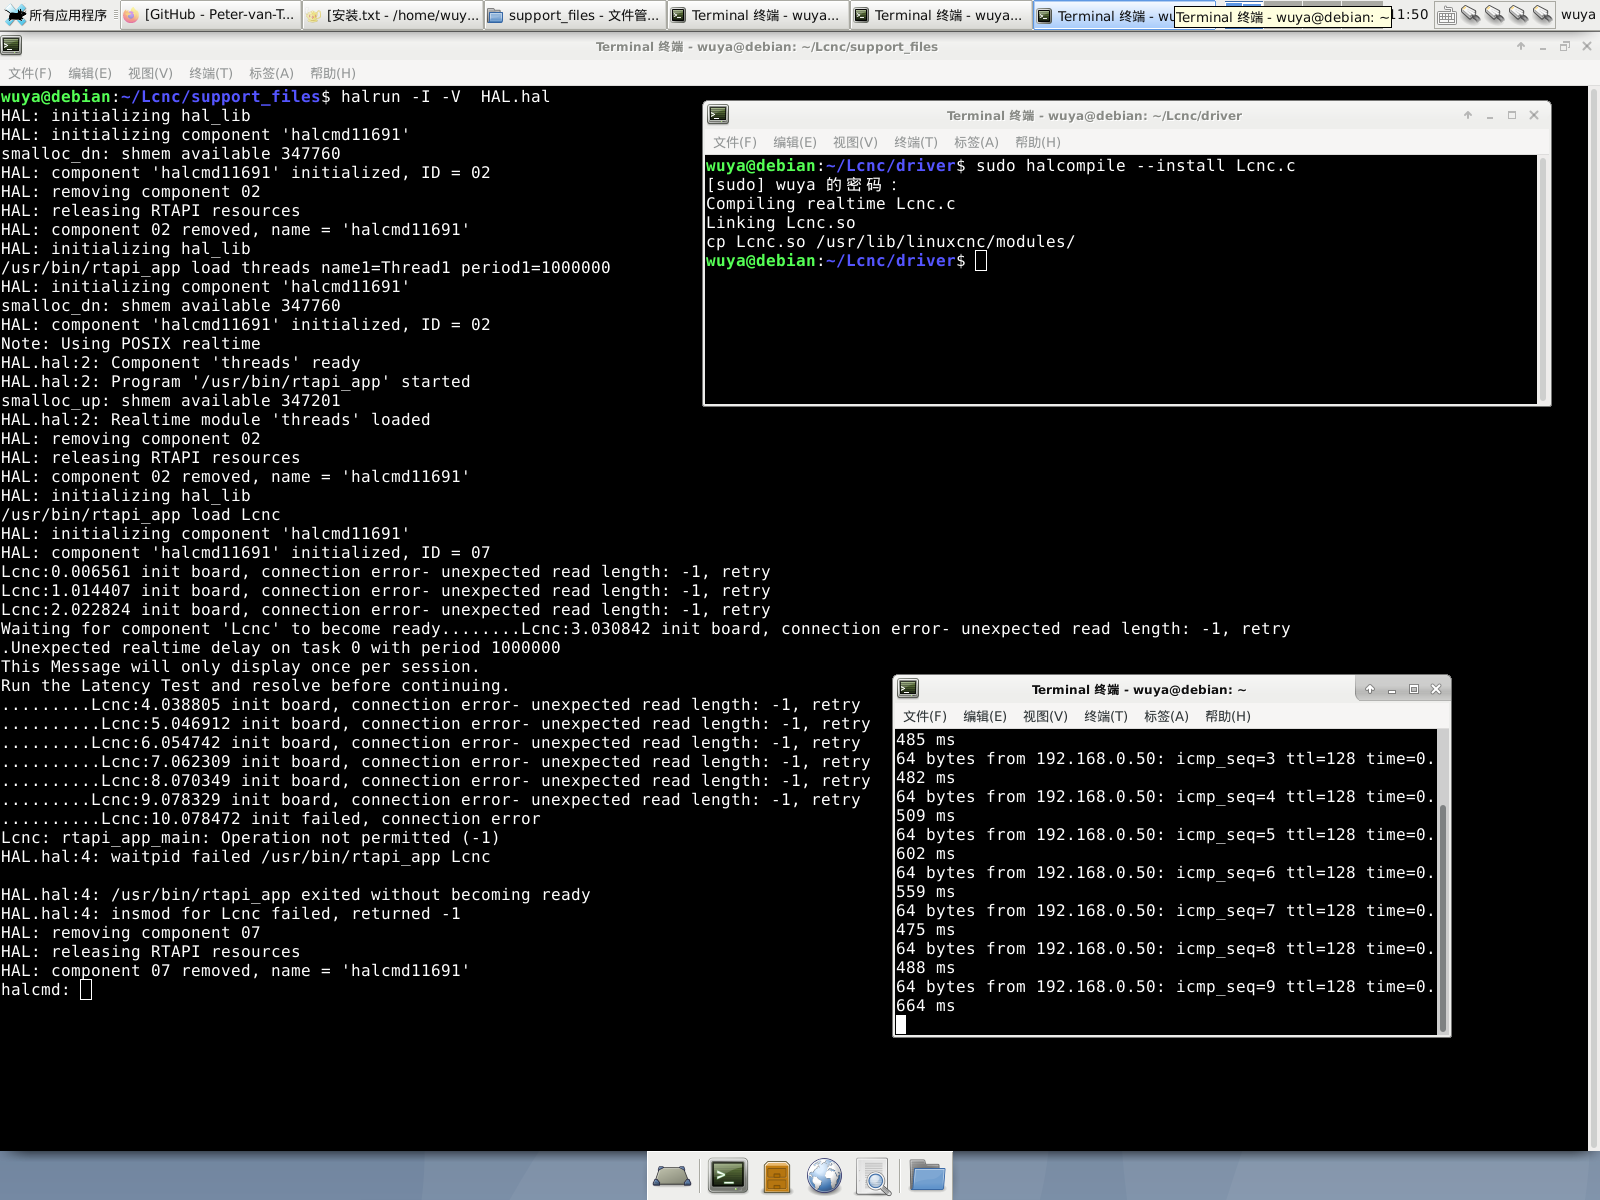Click the Show Desktop icon in the dock
Screen dimensions: 1600x1200
pyautogui.click(x=672, y=1176)
